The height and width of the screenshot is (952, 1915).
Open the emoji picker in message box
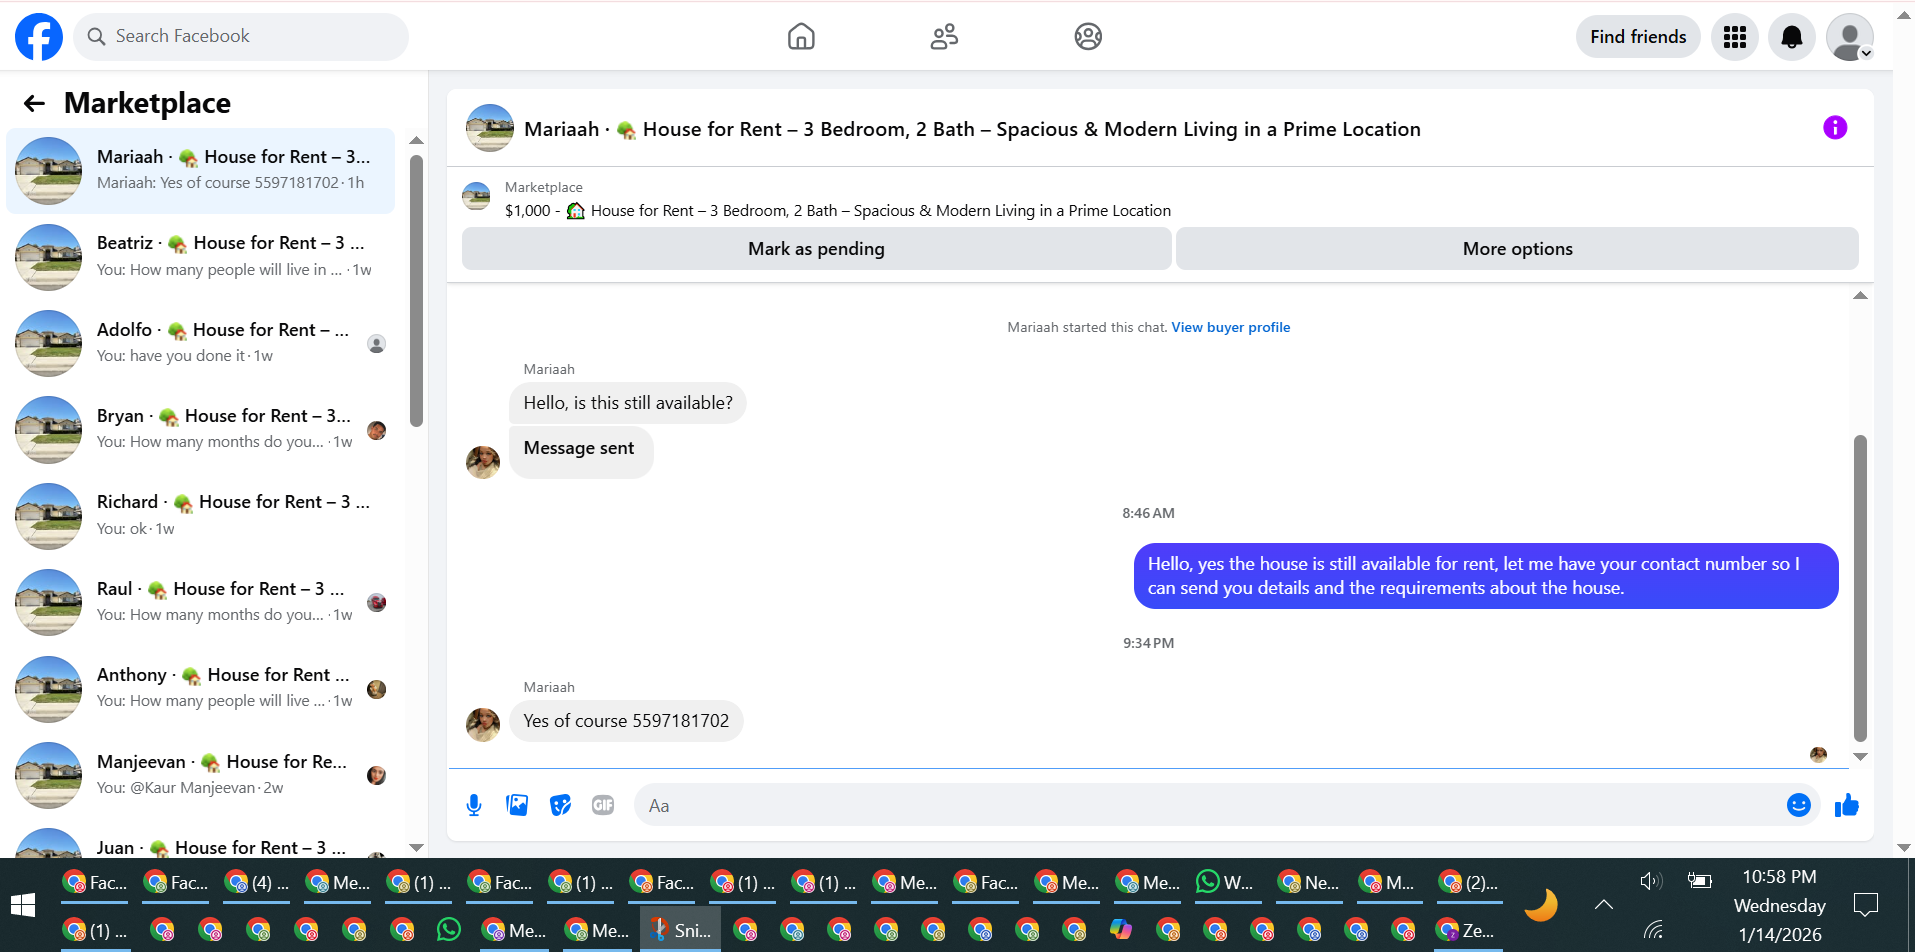pos(1799,805)
